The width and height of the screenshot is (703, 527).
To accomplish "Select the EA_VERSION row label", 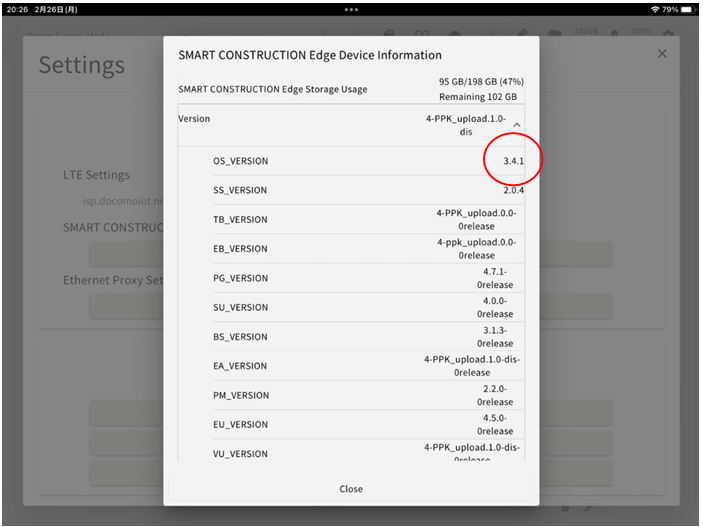I will pyautogui.click(x=240, y=366).
